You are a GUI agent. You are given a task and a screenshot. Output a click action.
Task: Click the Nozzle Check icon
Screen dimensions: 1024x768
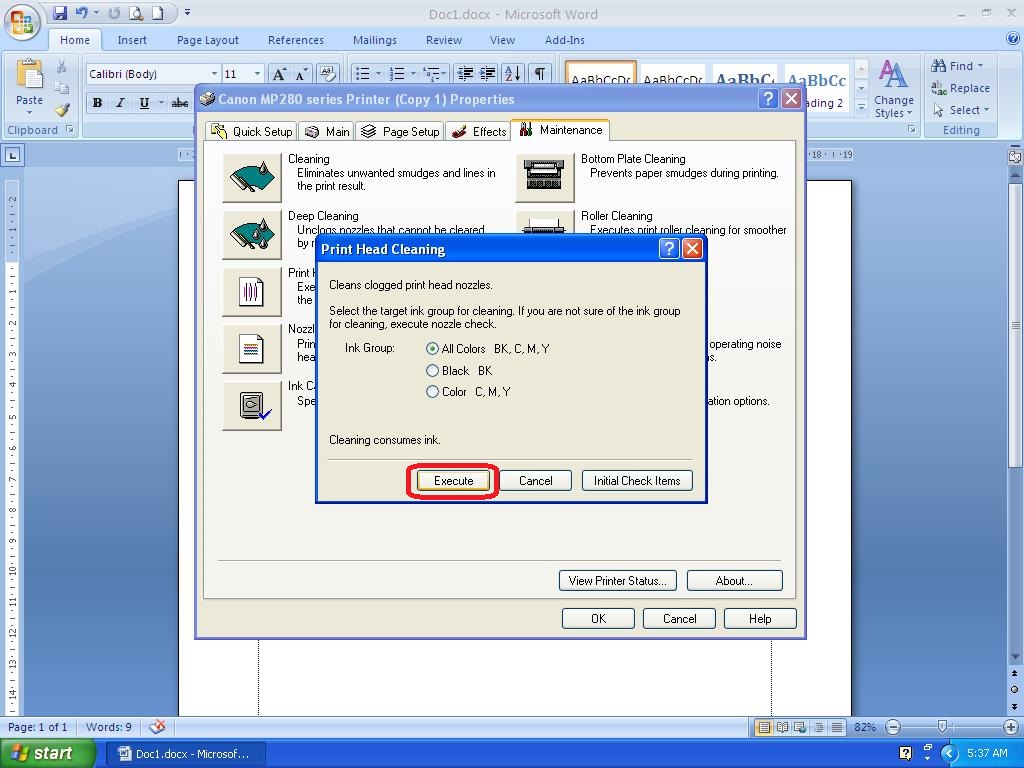coord(252,349)
